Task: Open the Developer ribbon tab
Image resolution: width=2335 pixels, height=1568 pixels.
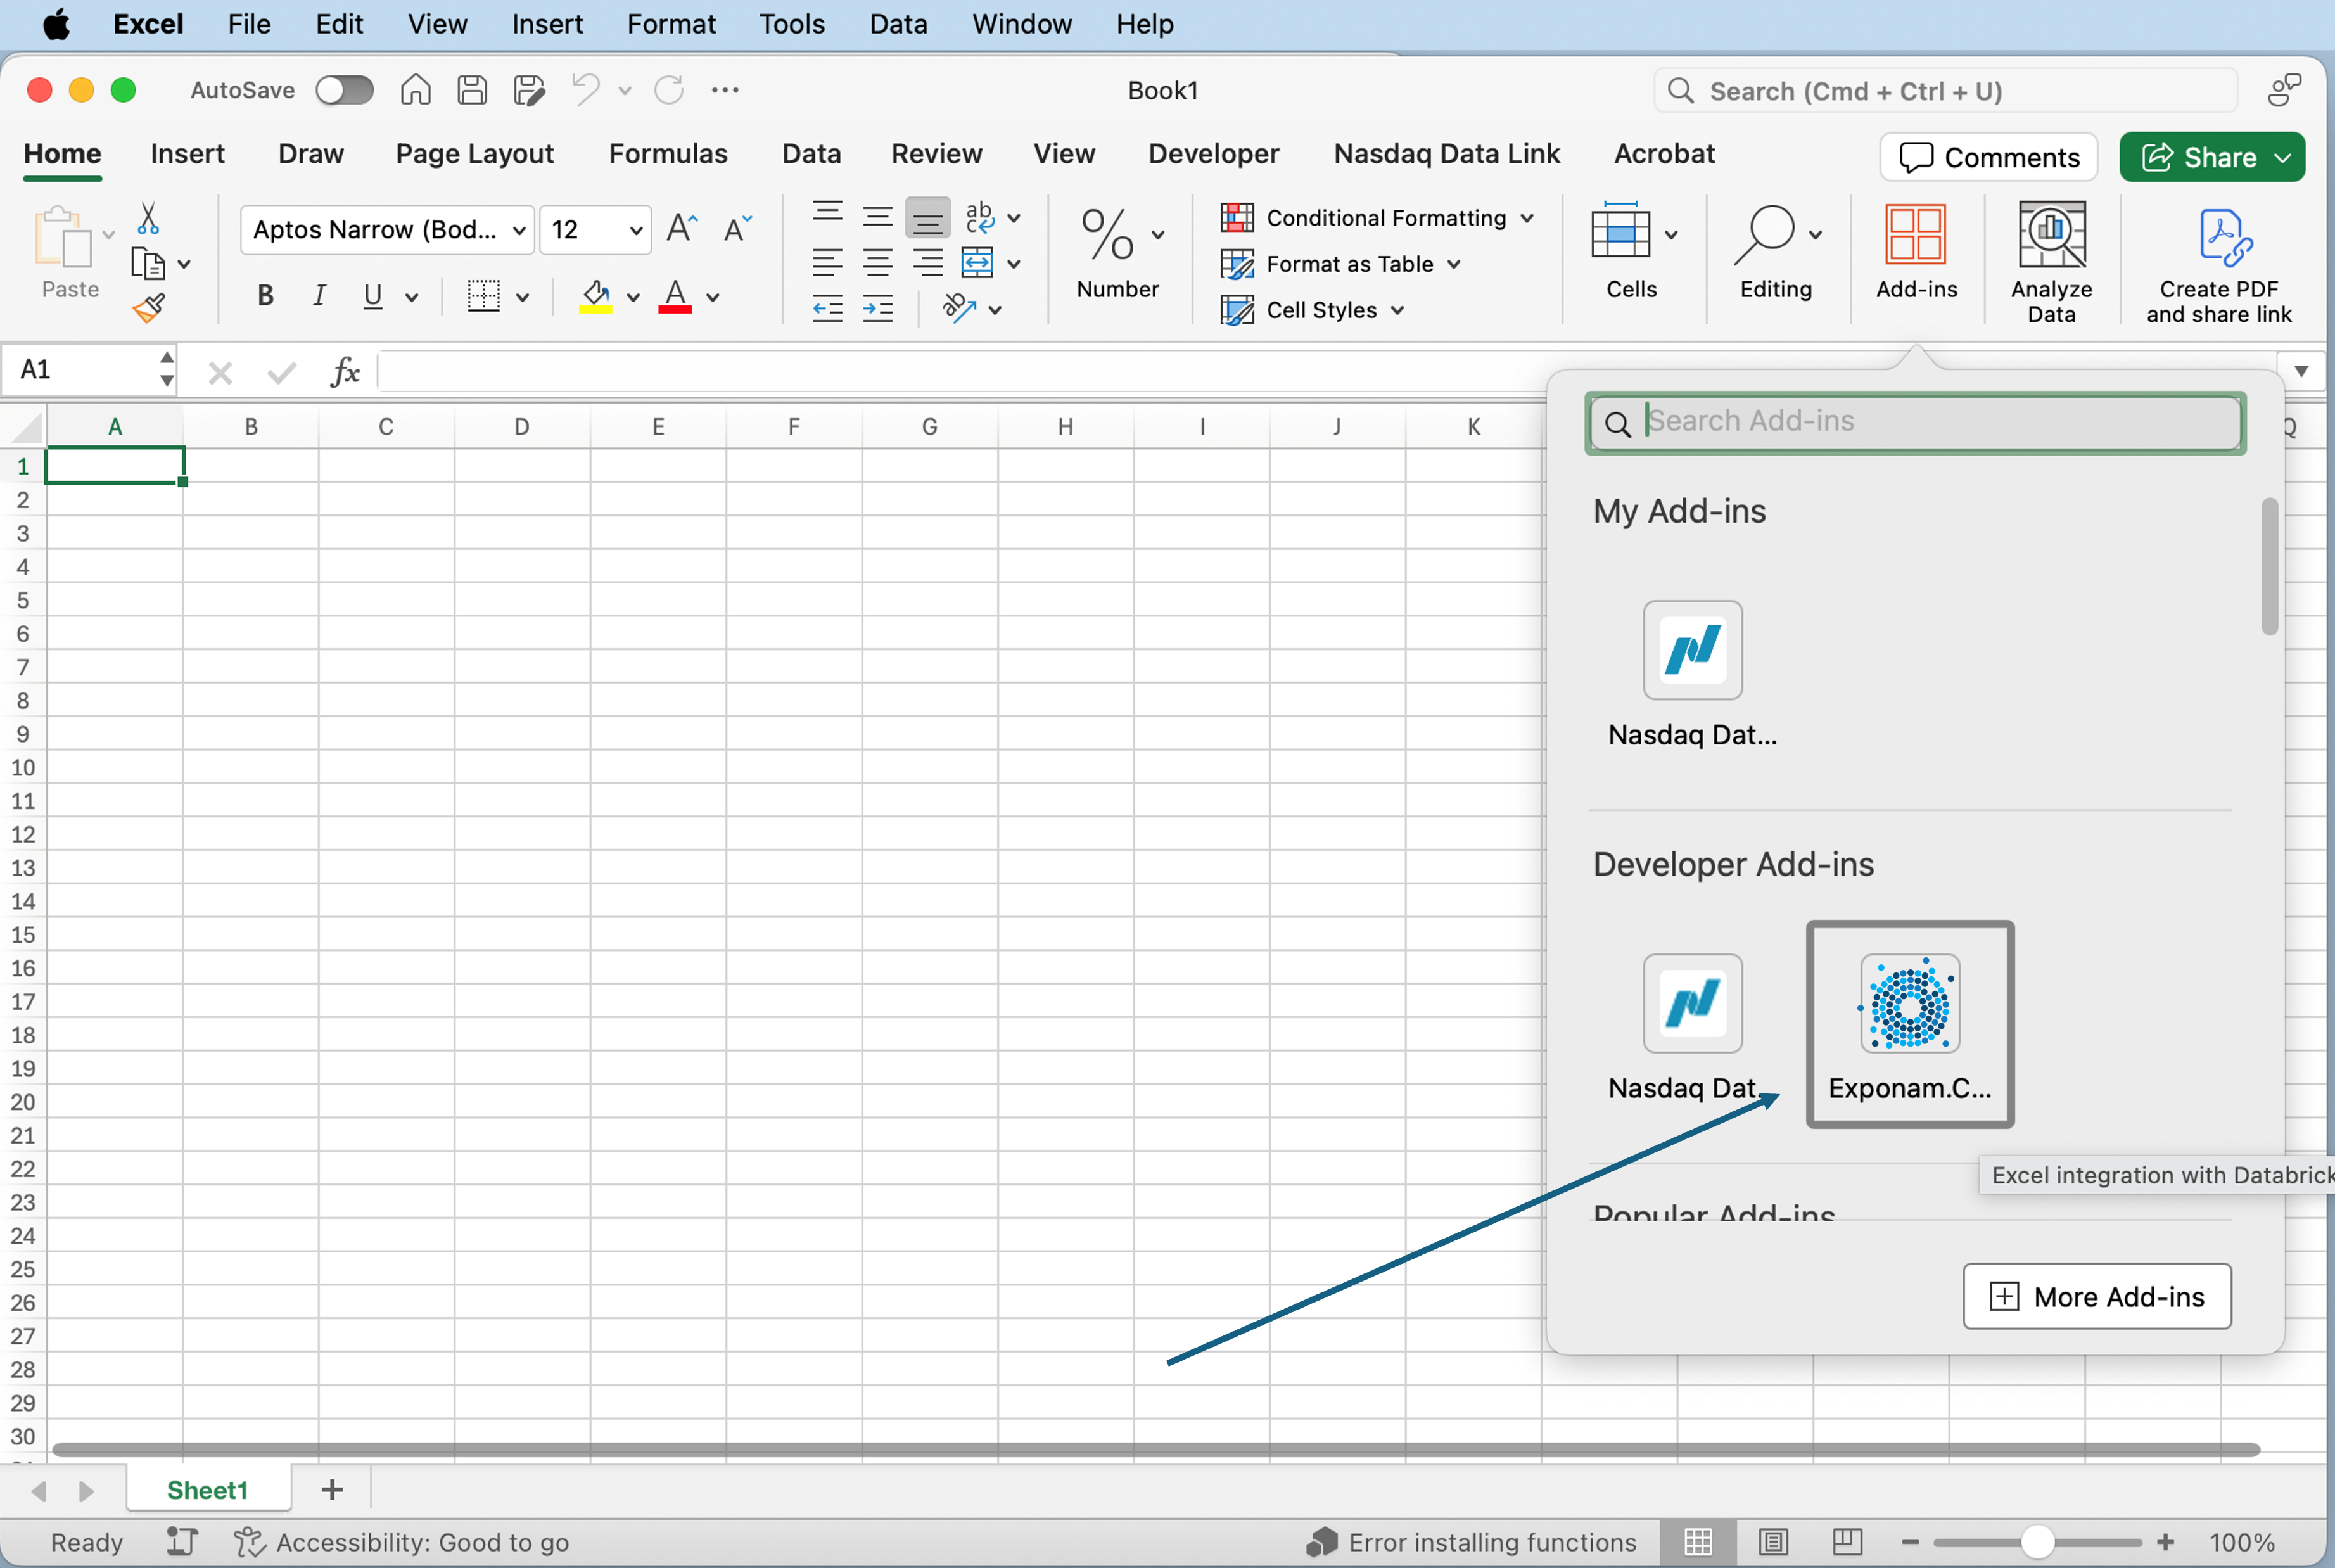Action: [x=1213, y=154]
